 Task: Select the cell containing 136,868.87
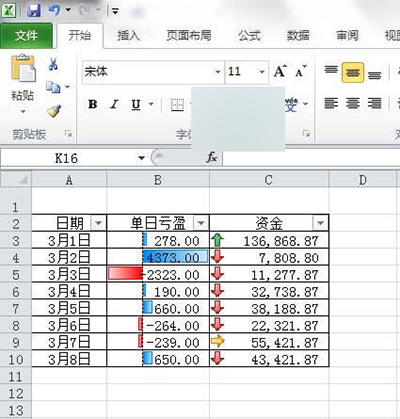tap(269, 240)
